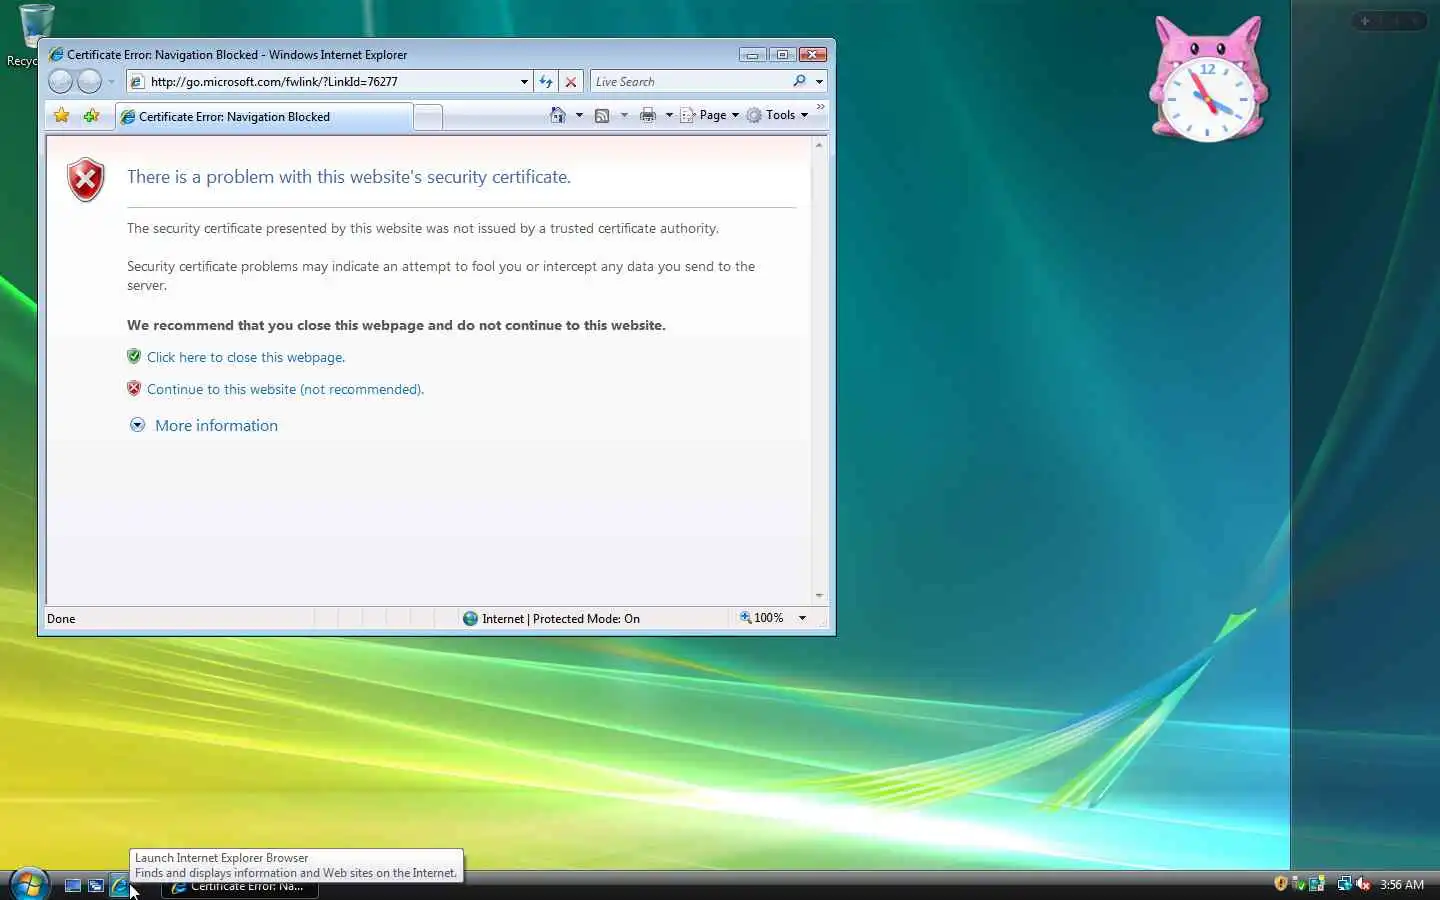Expand the Print dropdown arrow

(669, 115)
